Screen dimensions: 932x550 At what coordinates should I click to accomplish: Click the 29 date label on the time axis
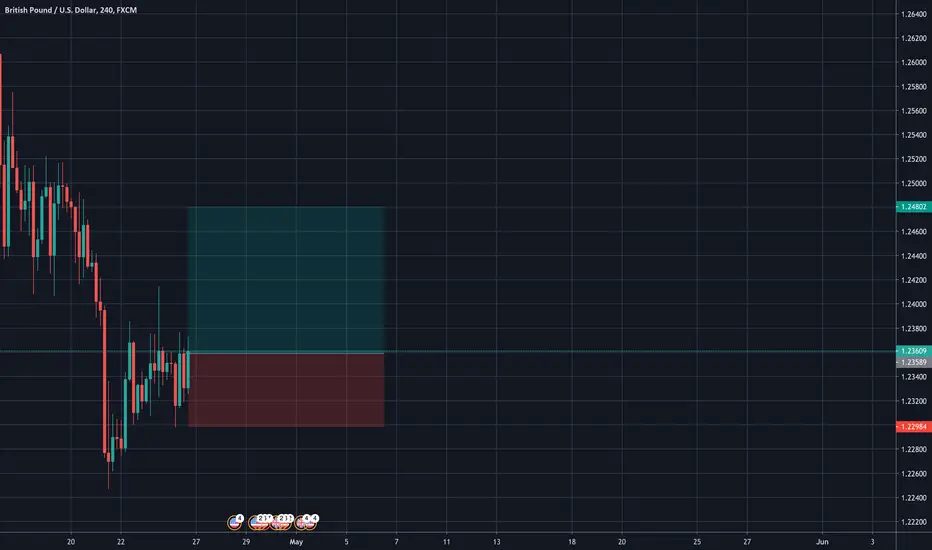tap(246, 542)
